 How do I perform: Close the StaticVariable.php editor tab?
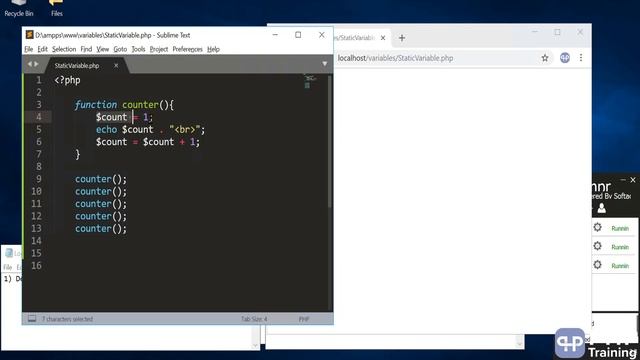[116, 65]
